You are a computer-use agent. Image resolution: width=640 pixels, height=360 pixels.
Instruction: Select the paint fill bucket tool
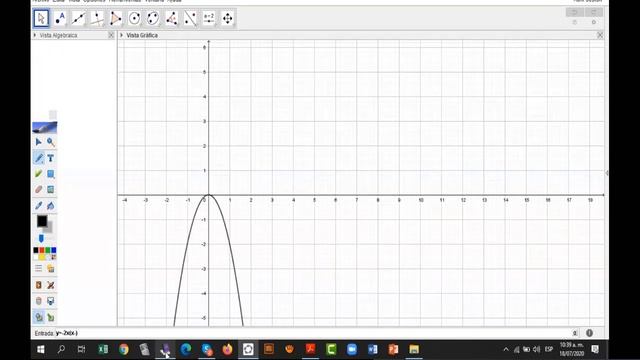tap(51, 205)
